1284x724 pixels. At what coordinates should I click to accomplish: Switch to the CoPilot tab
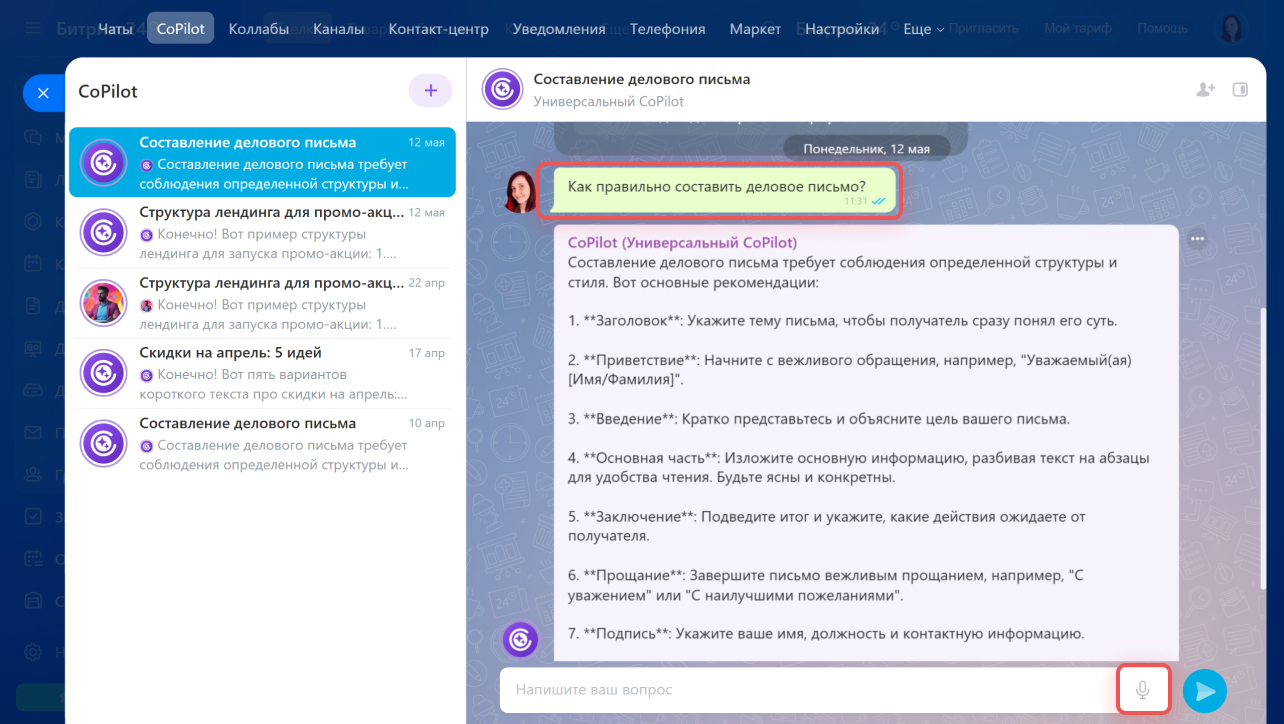pyautogui.click(x=181, y=29)
